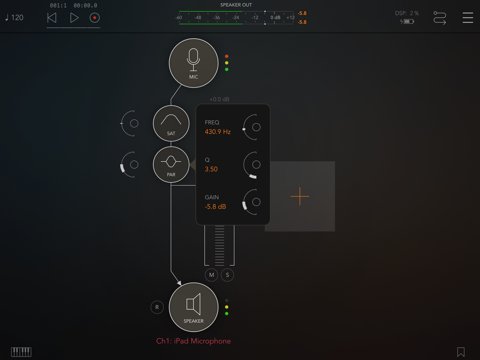The image size is (480, 360).
Task: Open the routing connections icon
Action: point(440,18)
